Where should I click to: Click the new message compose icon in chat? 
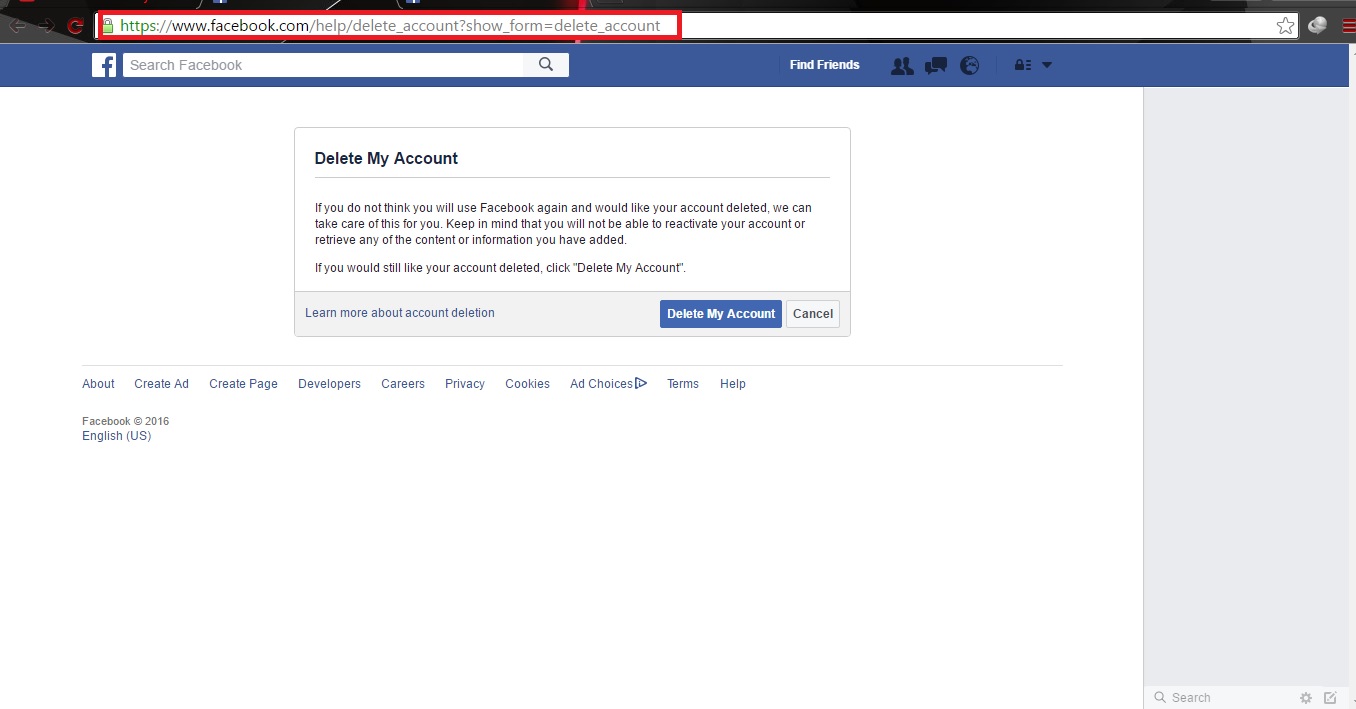(1330, 698)
